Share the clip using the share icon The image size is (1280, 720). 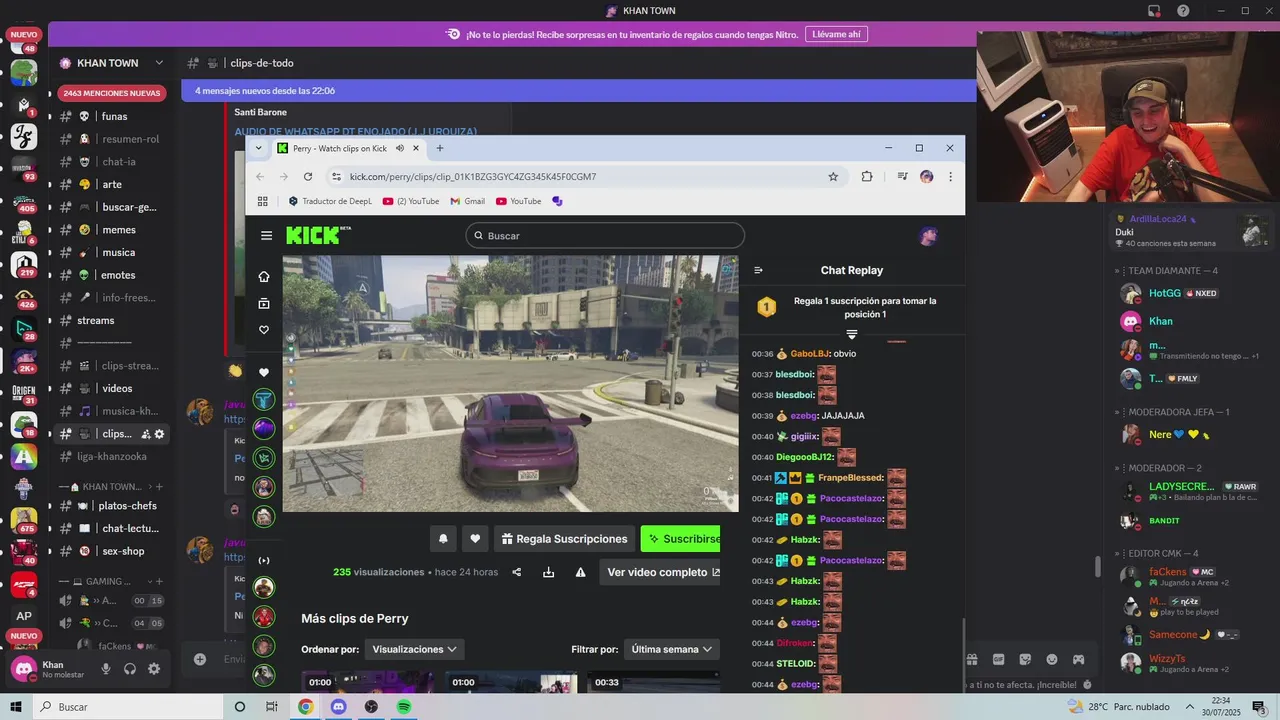coord(517,572)
